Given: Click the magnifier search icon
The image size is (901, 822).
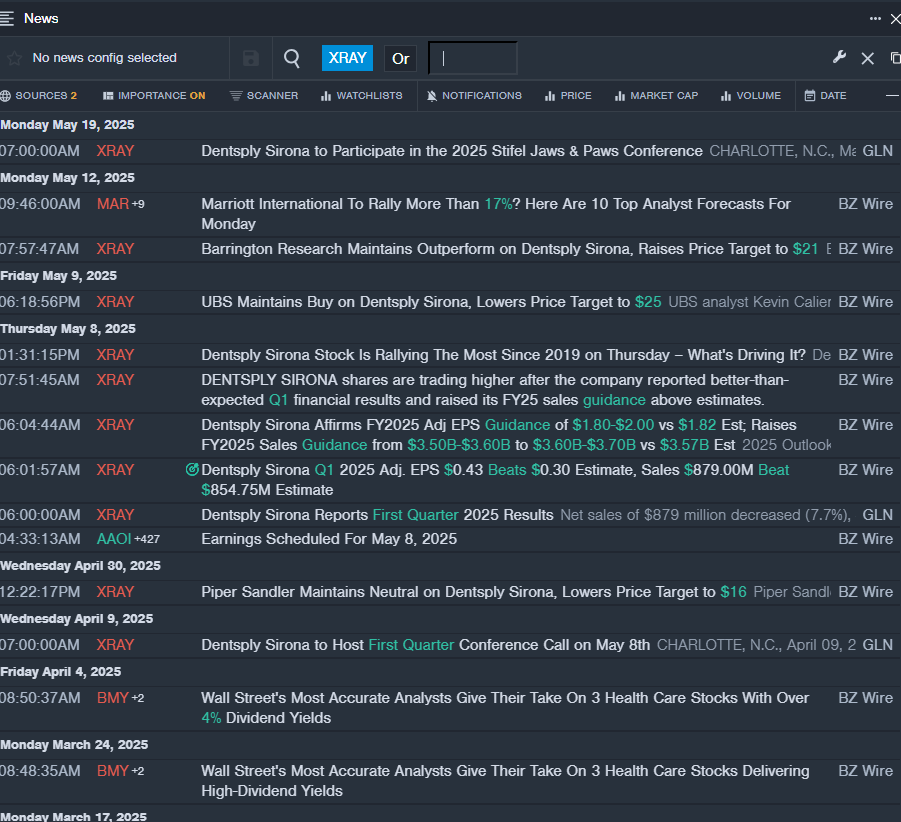Looking at the screenshot, I should (292, 58).
